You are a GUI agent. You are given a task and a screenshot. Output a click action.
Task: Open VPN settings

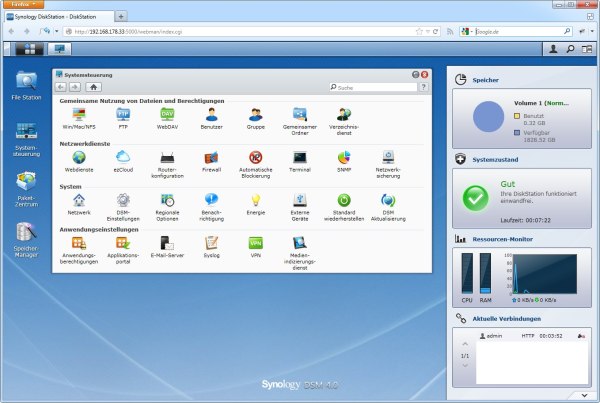256,247
